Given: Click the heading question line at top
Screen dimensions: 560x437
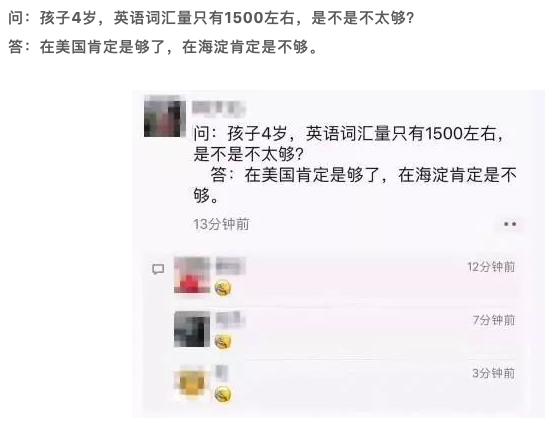Looking at the screenshot, I should (x=211, y=18).
